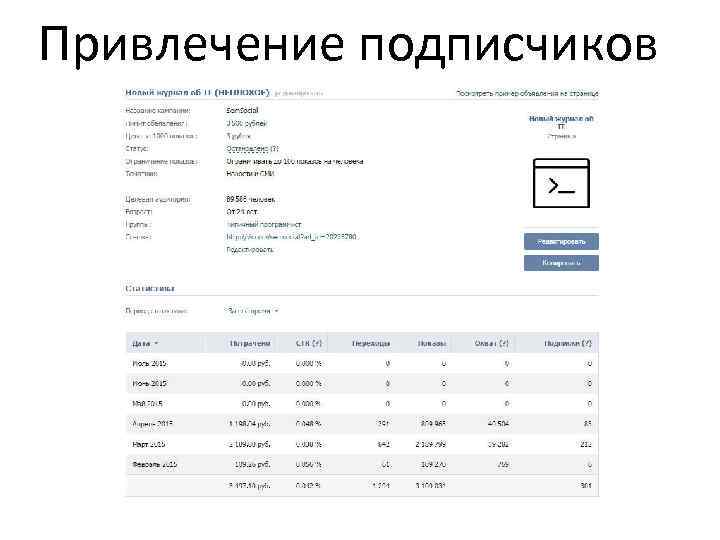Click the ad preview headline above the image

[561, 122]
